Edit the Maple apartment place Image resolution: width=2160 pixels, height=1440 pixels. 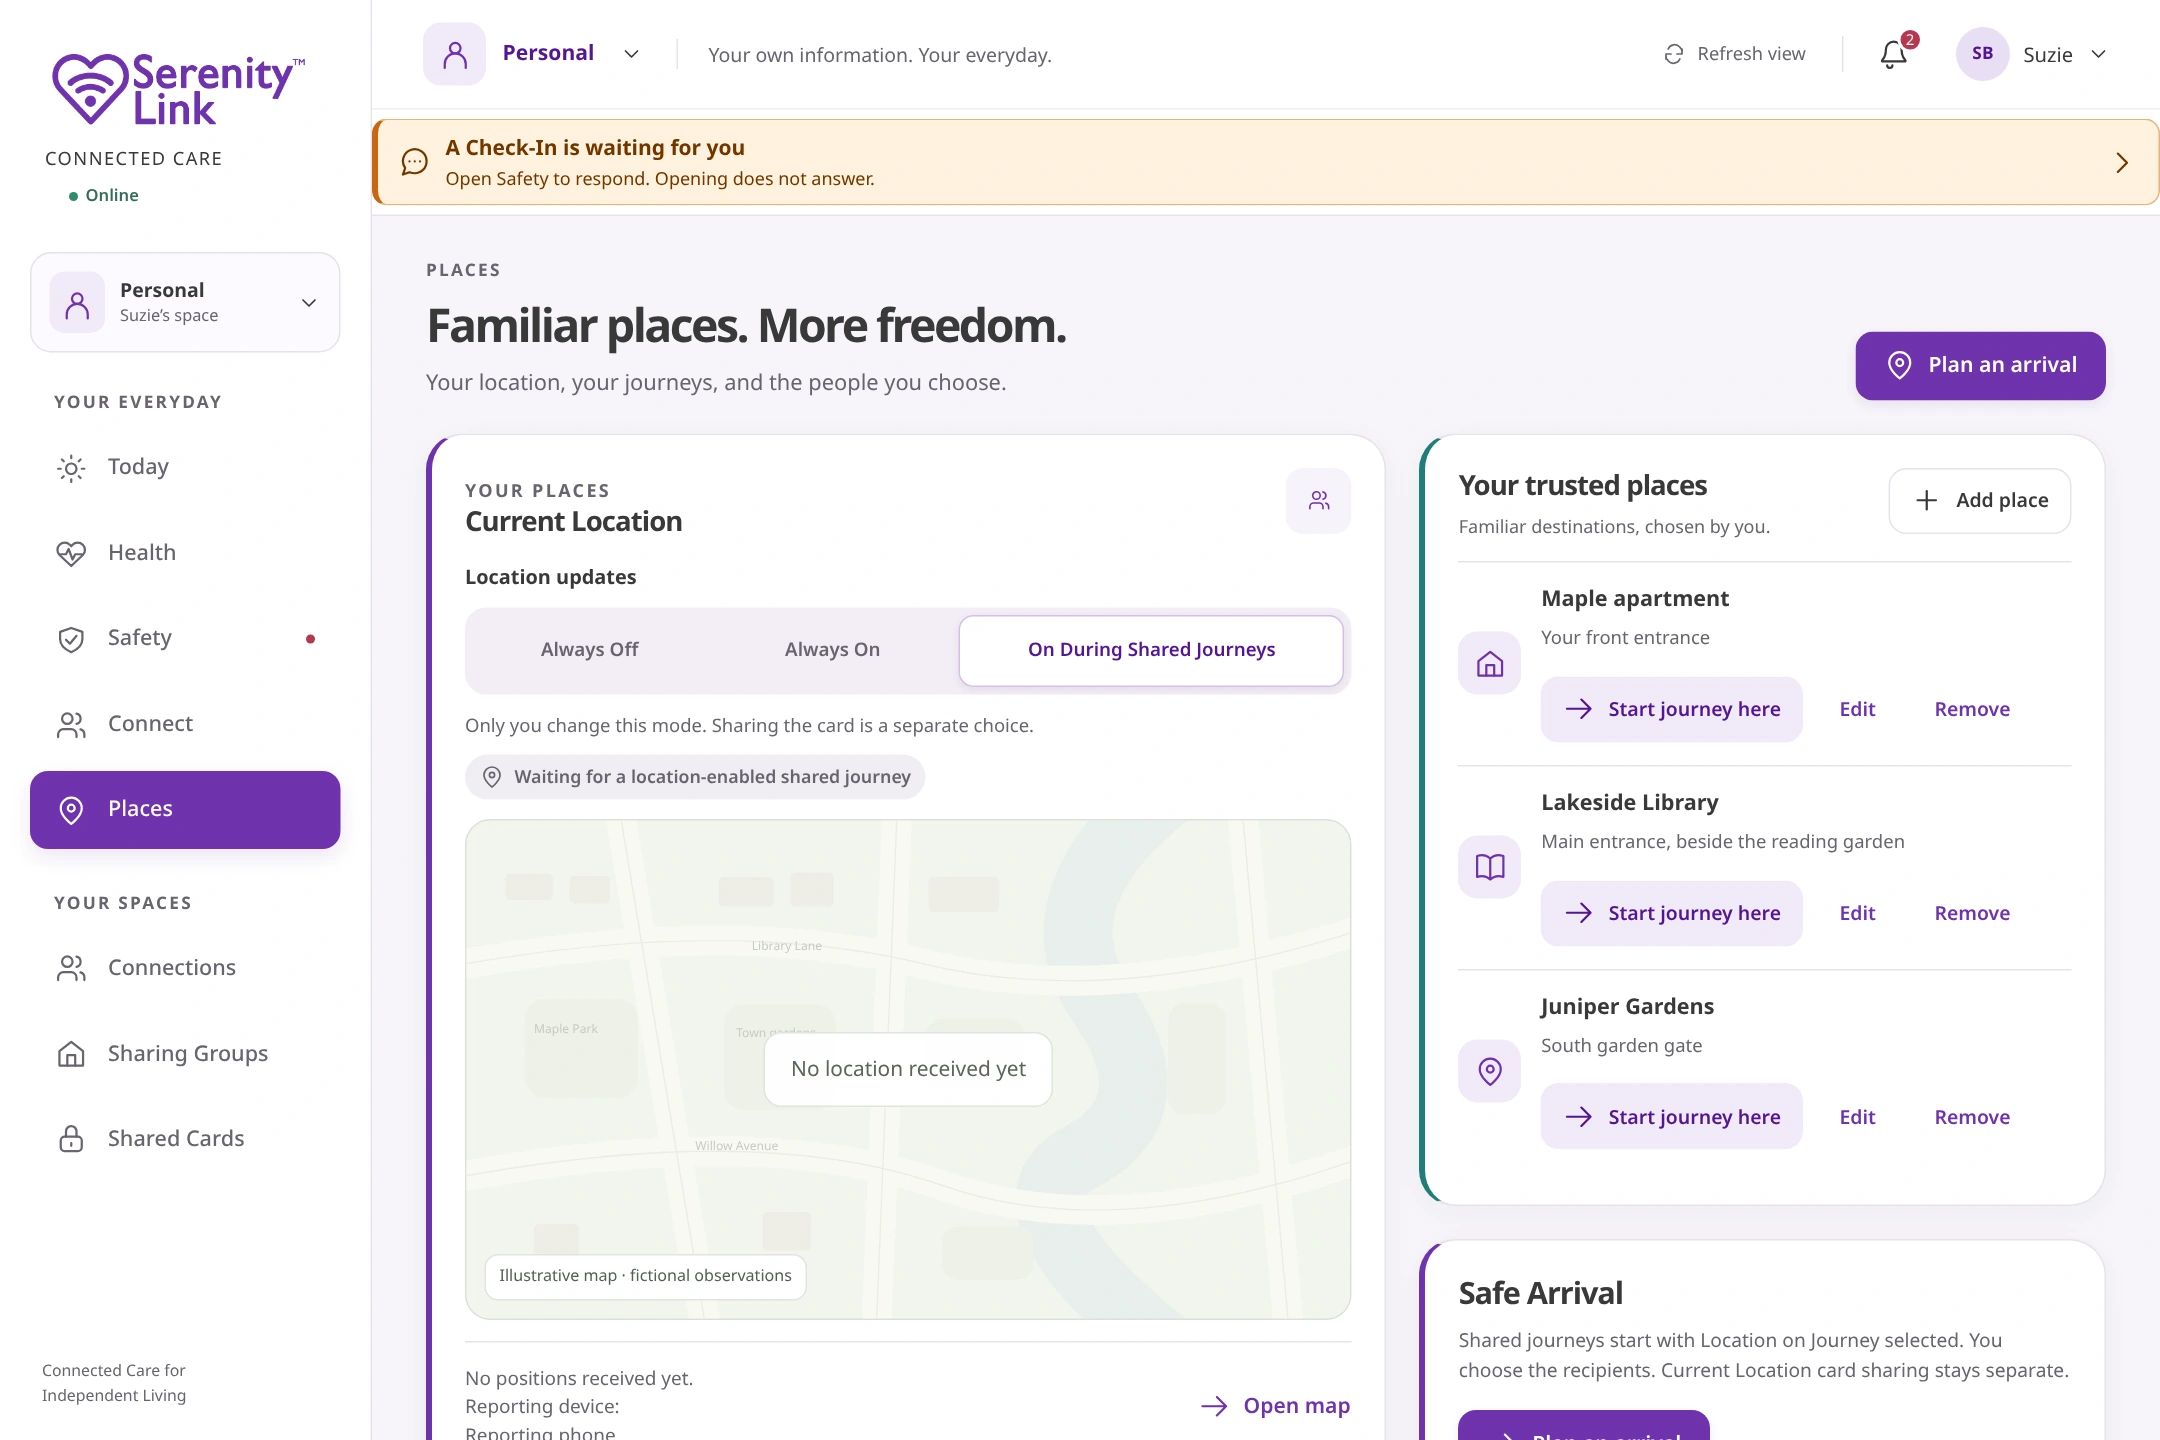(1857, 709)
